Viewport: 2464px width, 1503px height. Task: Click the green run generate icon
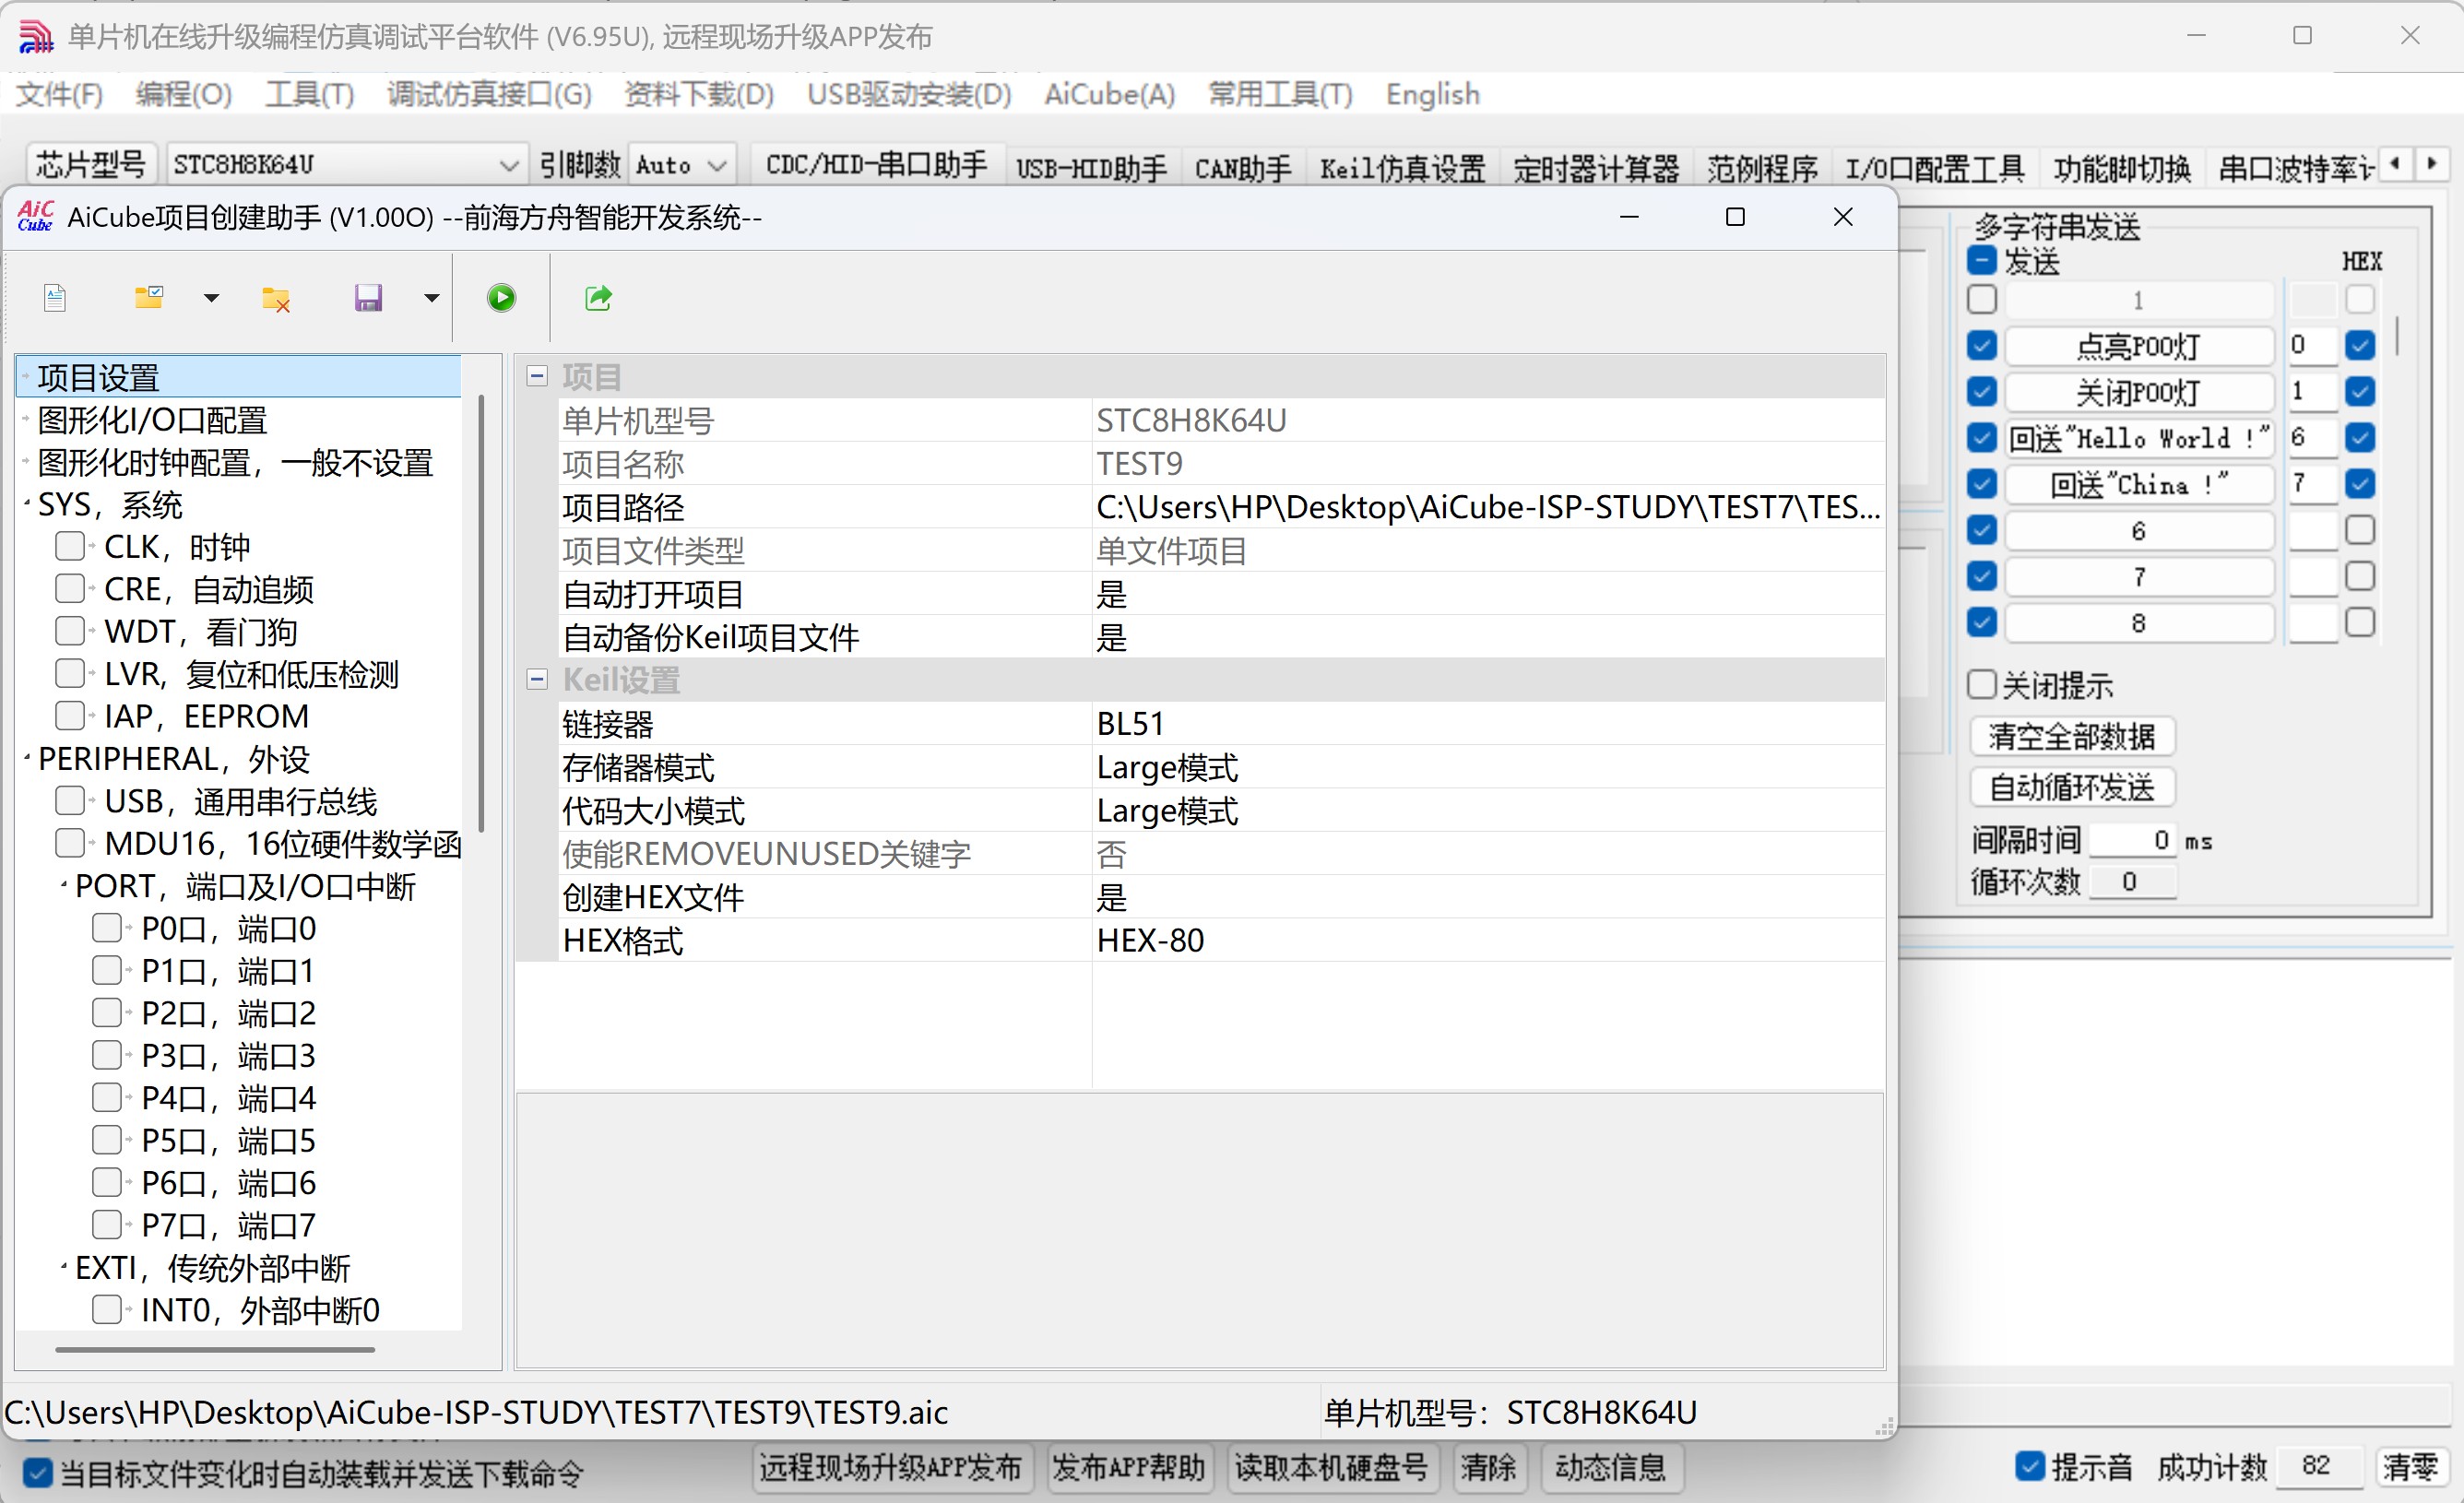pyautogui.click(x=501, y=298)
